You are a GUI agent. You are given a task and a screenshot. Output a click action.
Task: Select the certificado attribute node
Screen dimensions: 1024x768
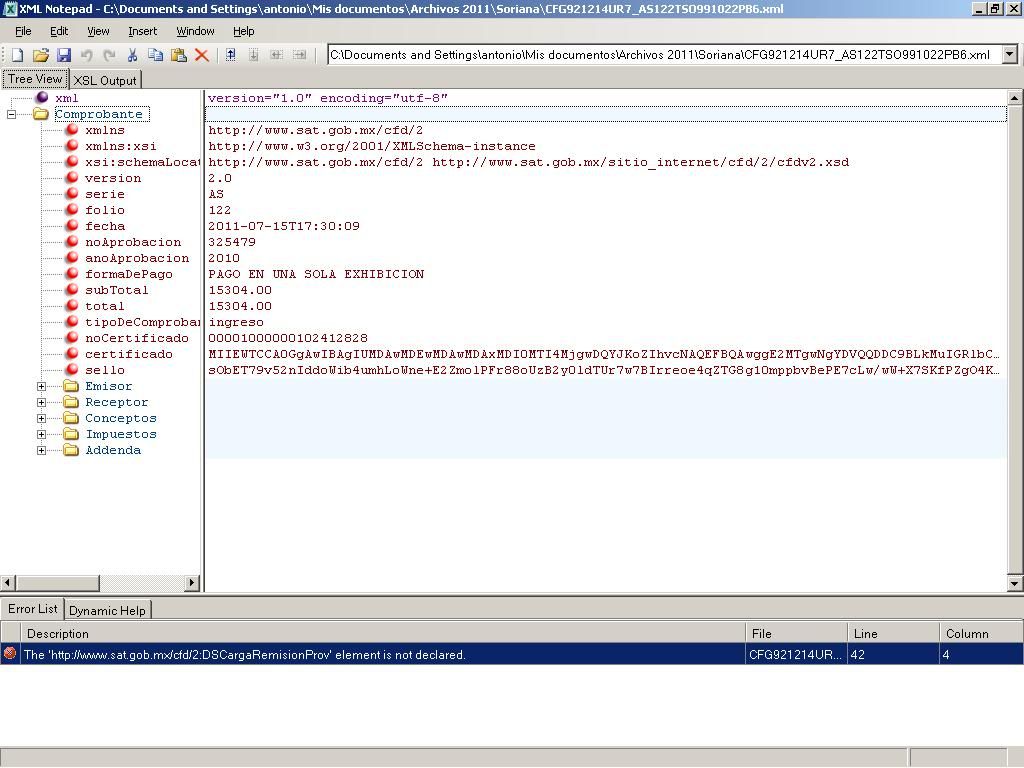[129, 354]
